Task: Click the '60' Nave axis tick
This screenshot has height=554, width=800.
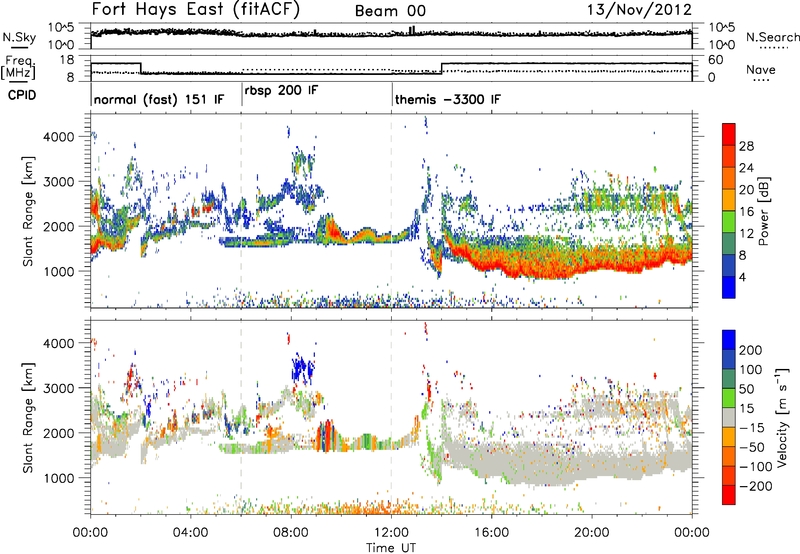Action: coord(716,60)
